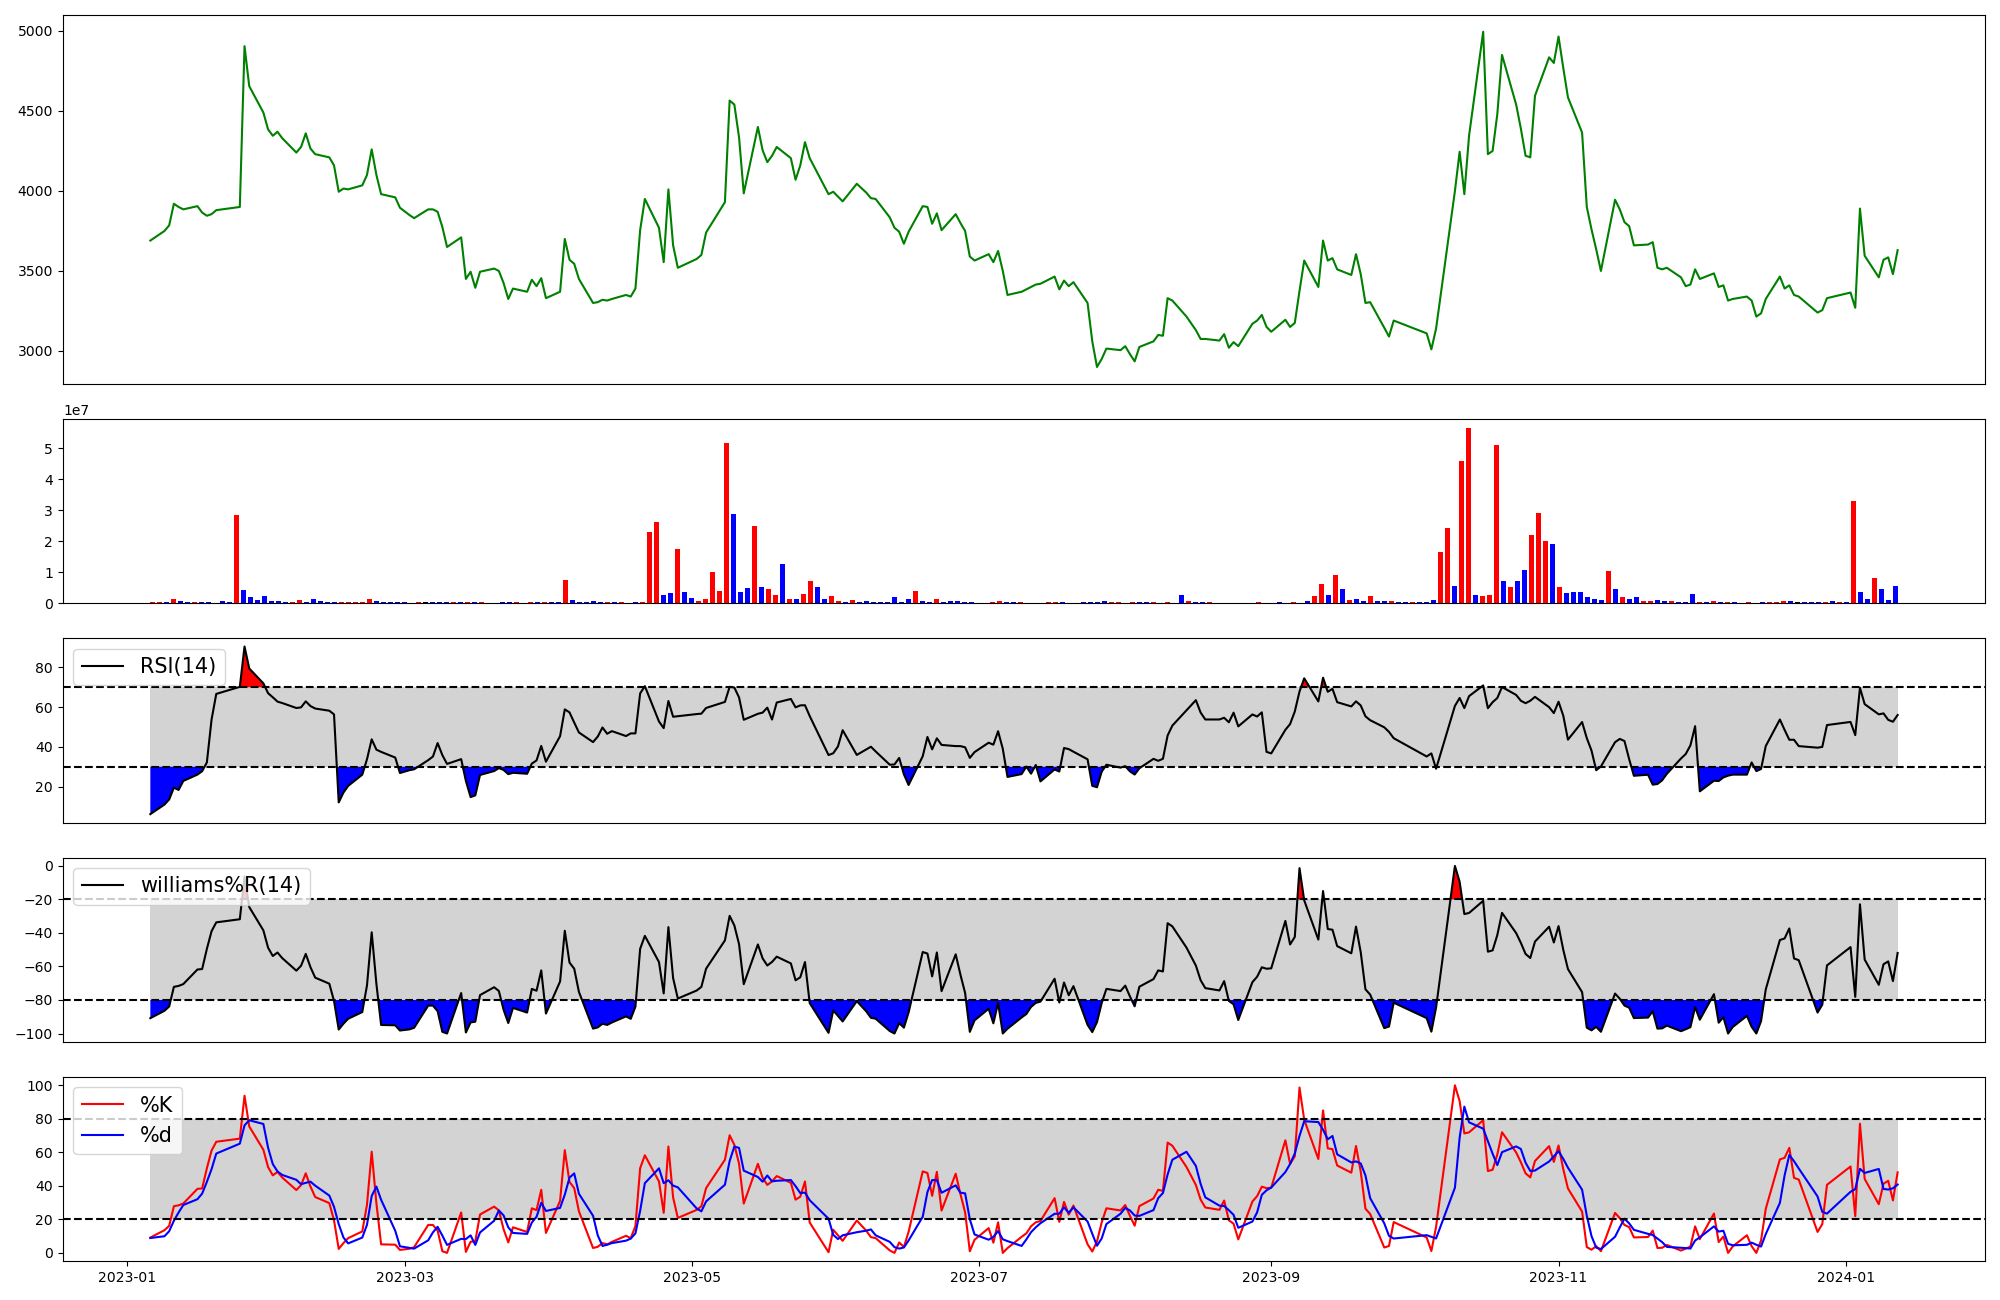Image resolution: width=2000 pixels, height=1300 pixels.
Task: Click the 2023-03 x-axis date label
Action: (x=405, y=1277)
